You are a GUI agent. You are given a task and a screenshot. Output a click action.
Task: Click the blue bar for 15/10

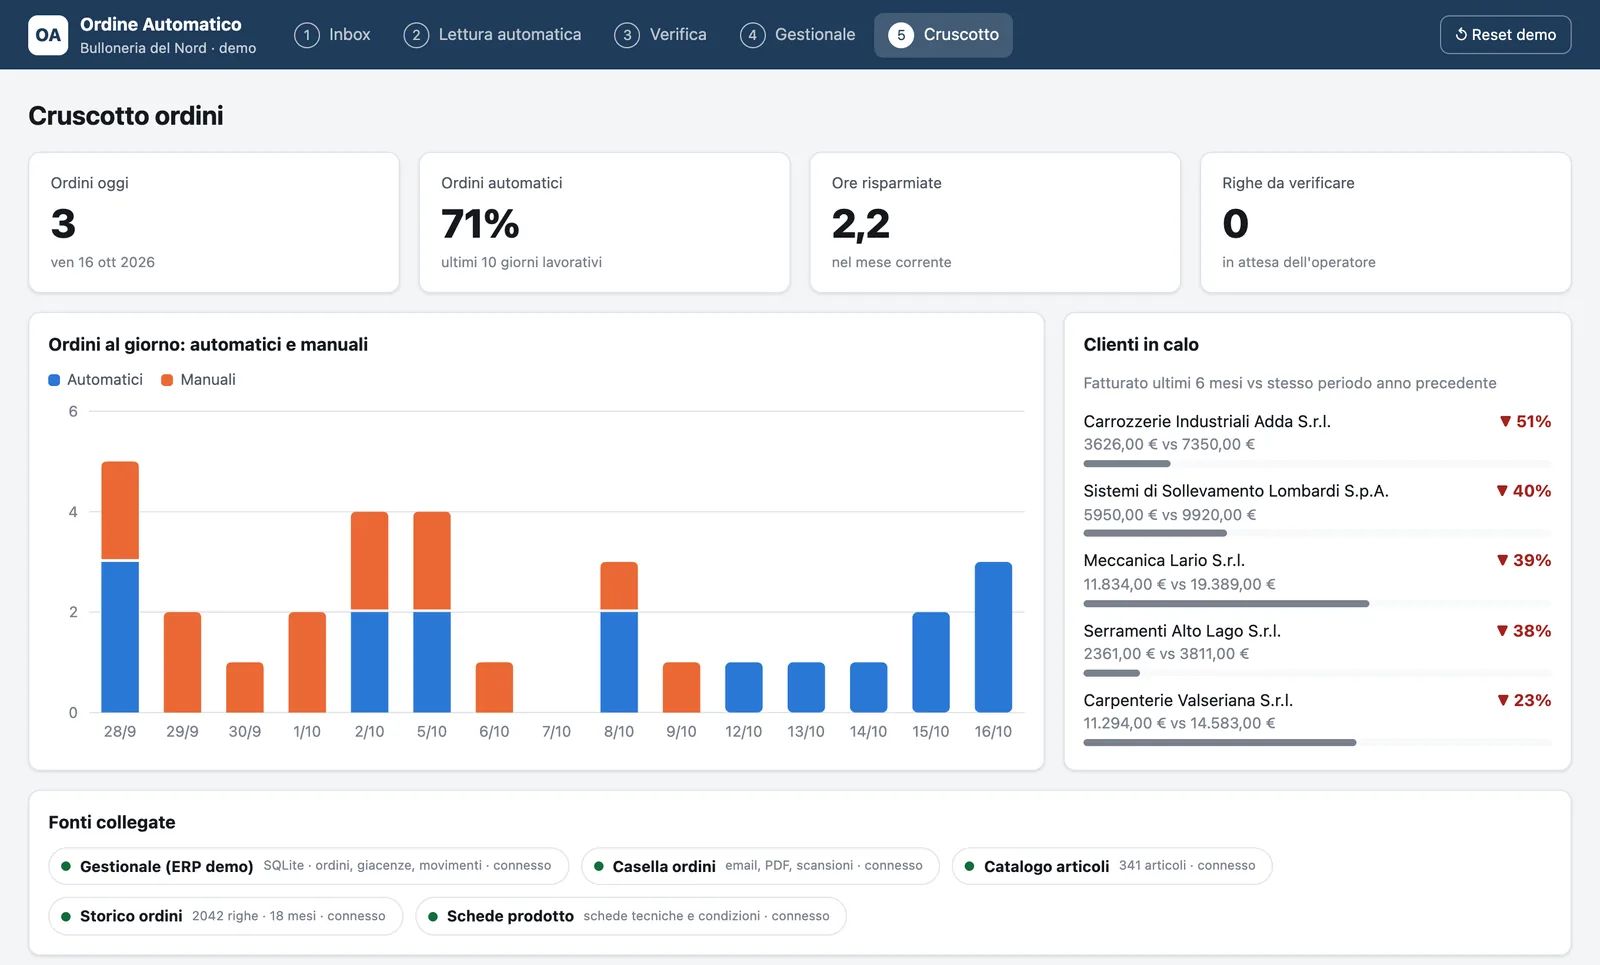[x=931, y=662]
